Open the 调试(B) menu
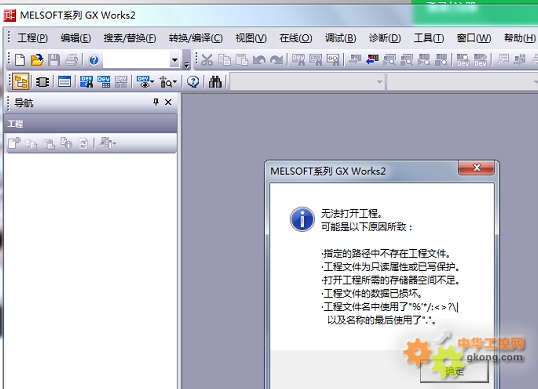The height and width of the screenshot is (389, 538). tap(340, 38)
